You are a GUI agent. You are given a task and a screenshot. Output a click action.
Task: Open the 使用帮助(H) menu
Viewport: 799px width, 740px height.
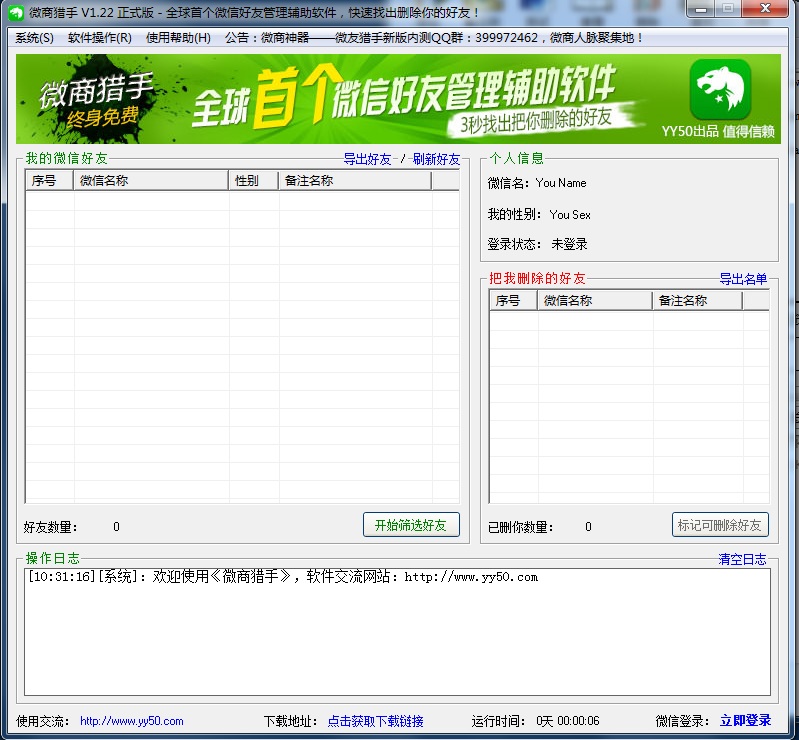point(178,38)
